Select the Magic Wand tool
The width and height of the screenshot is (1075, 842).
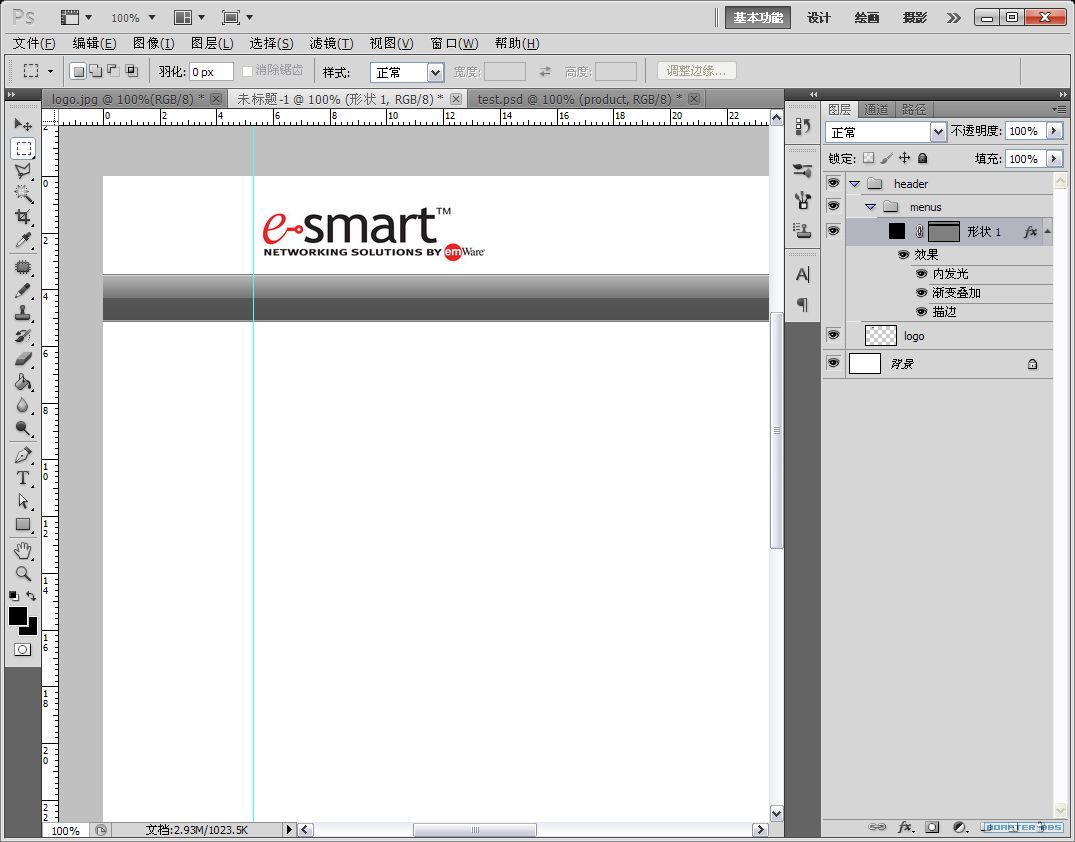(x=23, y=193)
